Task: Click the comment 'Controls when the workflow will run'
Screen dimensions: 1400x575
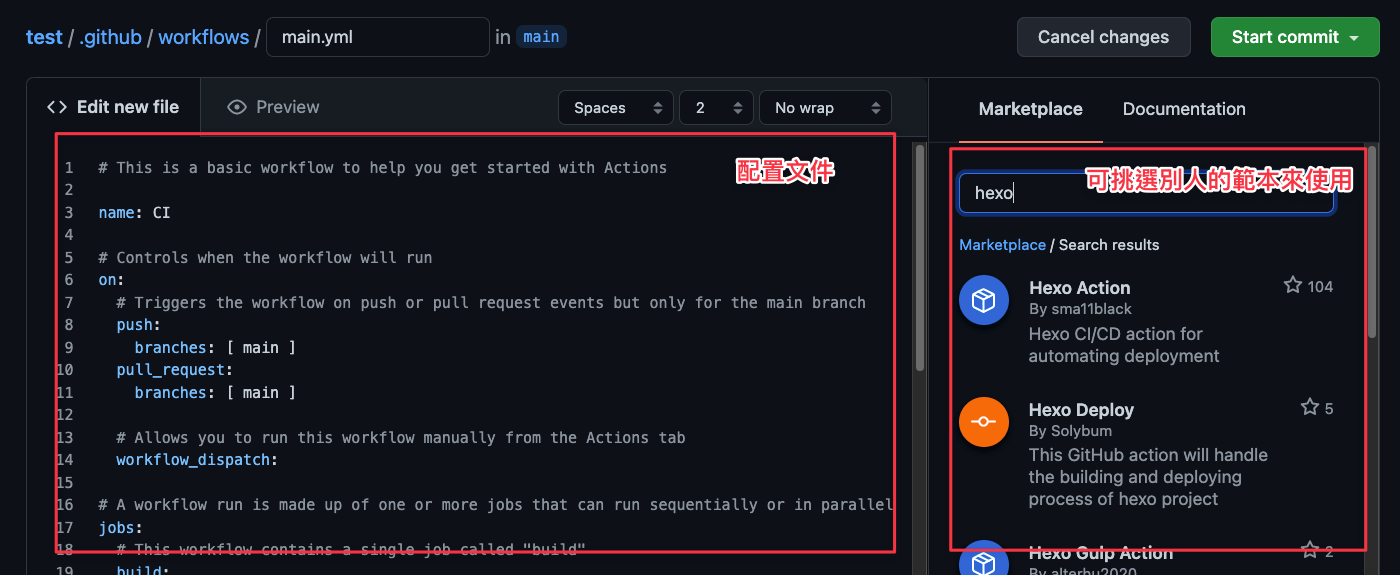Action: pyautogui.click(x=265, y=258)
